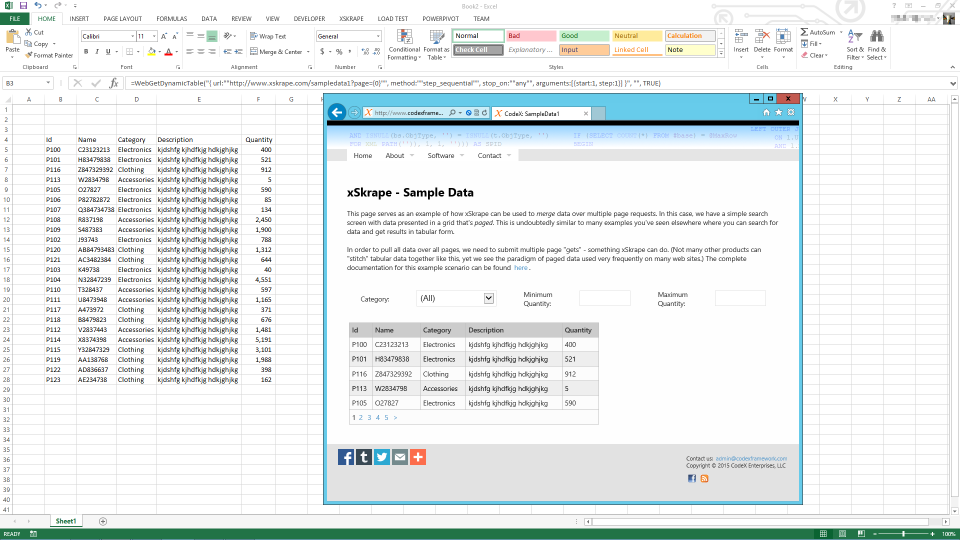Adjust the zoom slider in the status bar
Viewport: 960px width, 540px height.
[x=903, y=534]
